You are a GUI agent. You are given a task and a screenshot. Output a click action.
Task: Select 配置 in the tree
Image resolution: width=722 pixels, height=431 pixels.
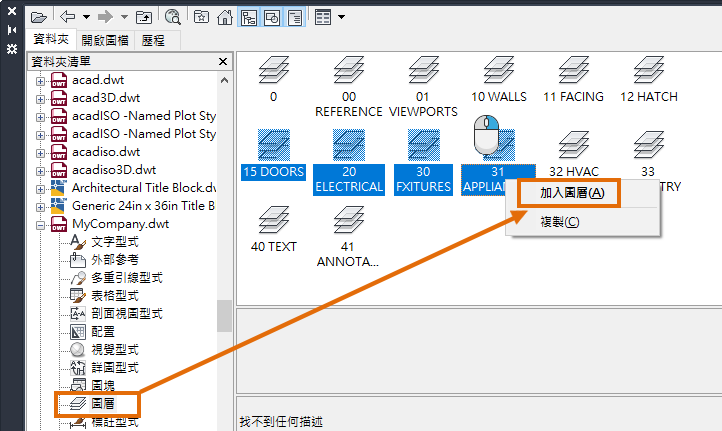[103, 332]
